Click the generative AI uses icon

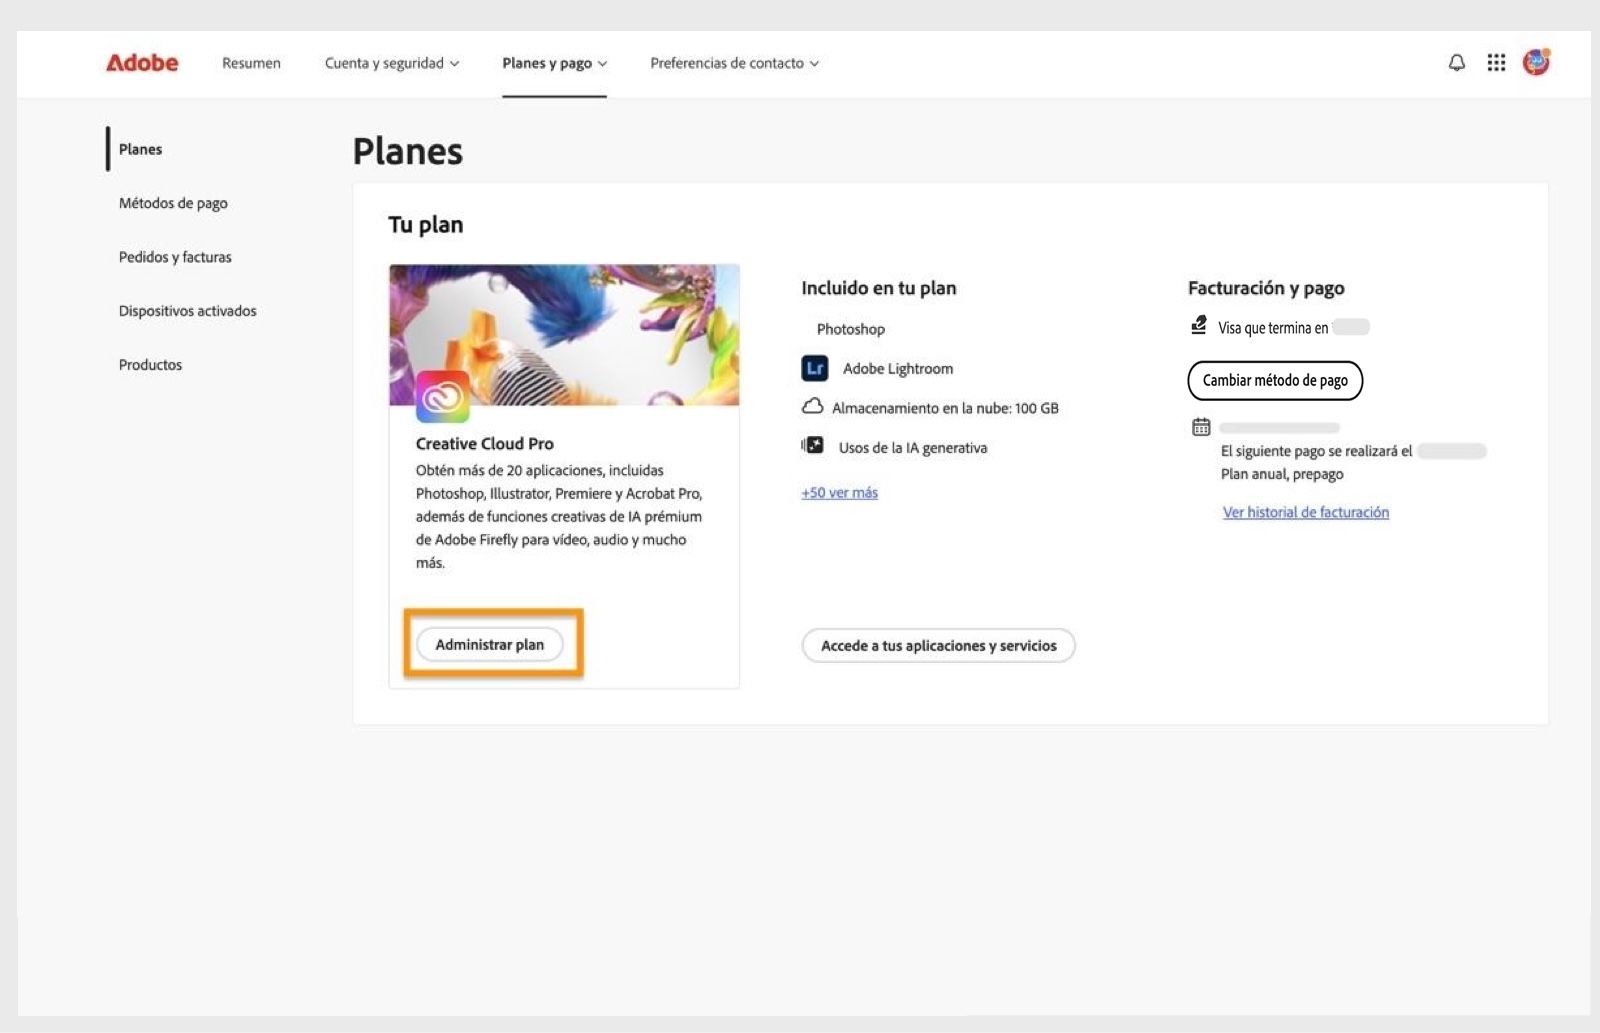pyautogui.click(x=813, y=446)
